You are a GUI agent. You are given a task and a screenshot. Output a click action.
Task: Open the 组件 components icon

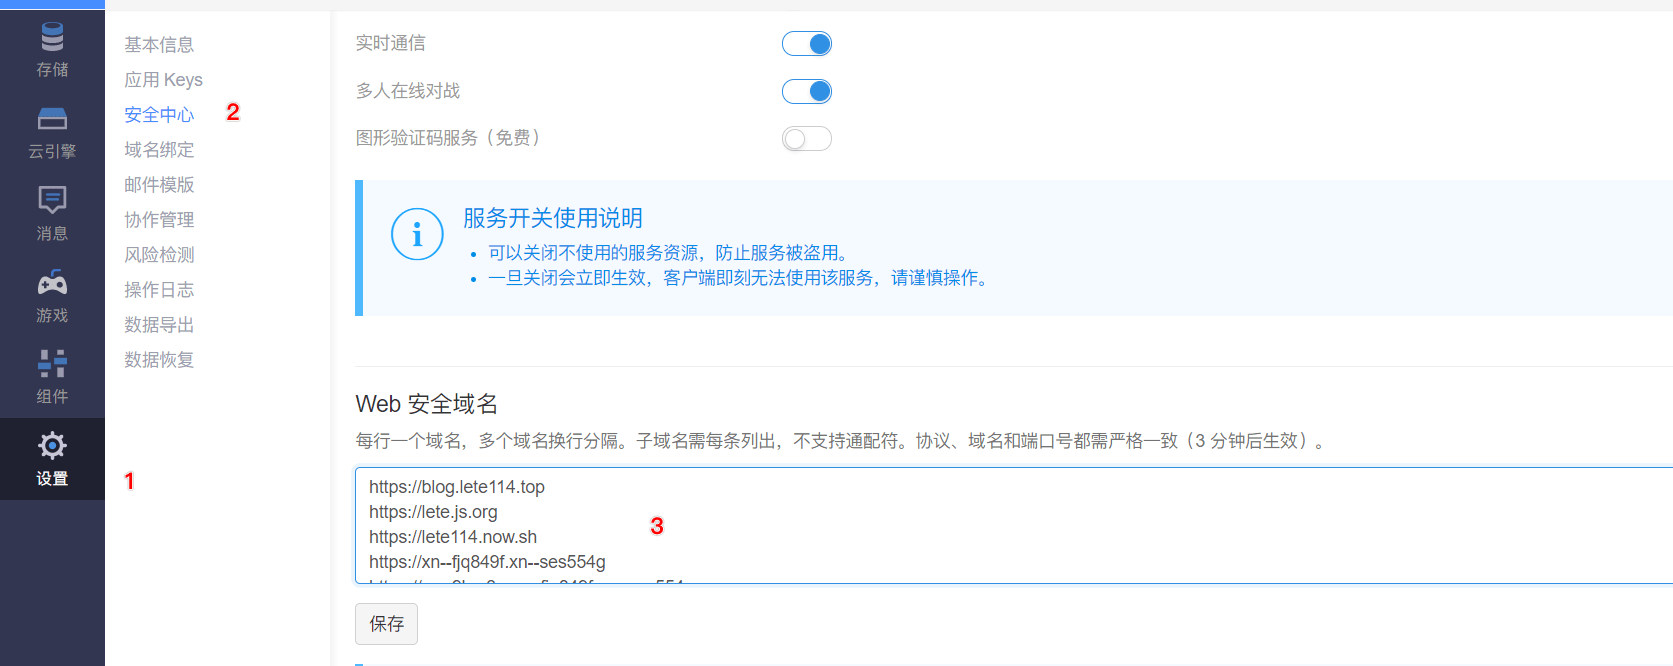(x=52, y=364)
